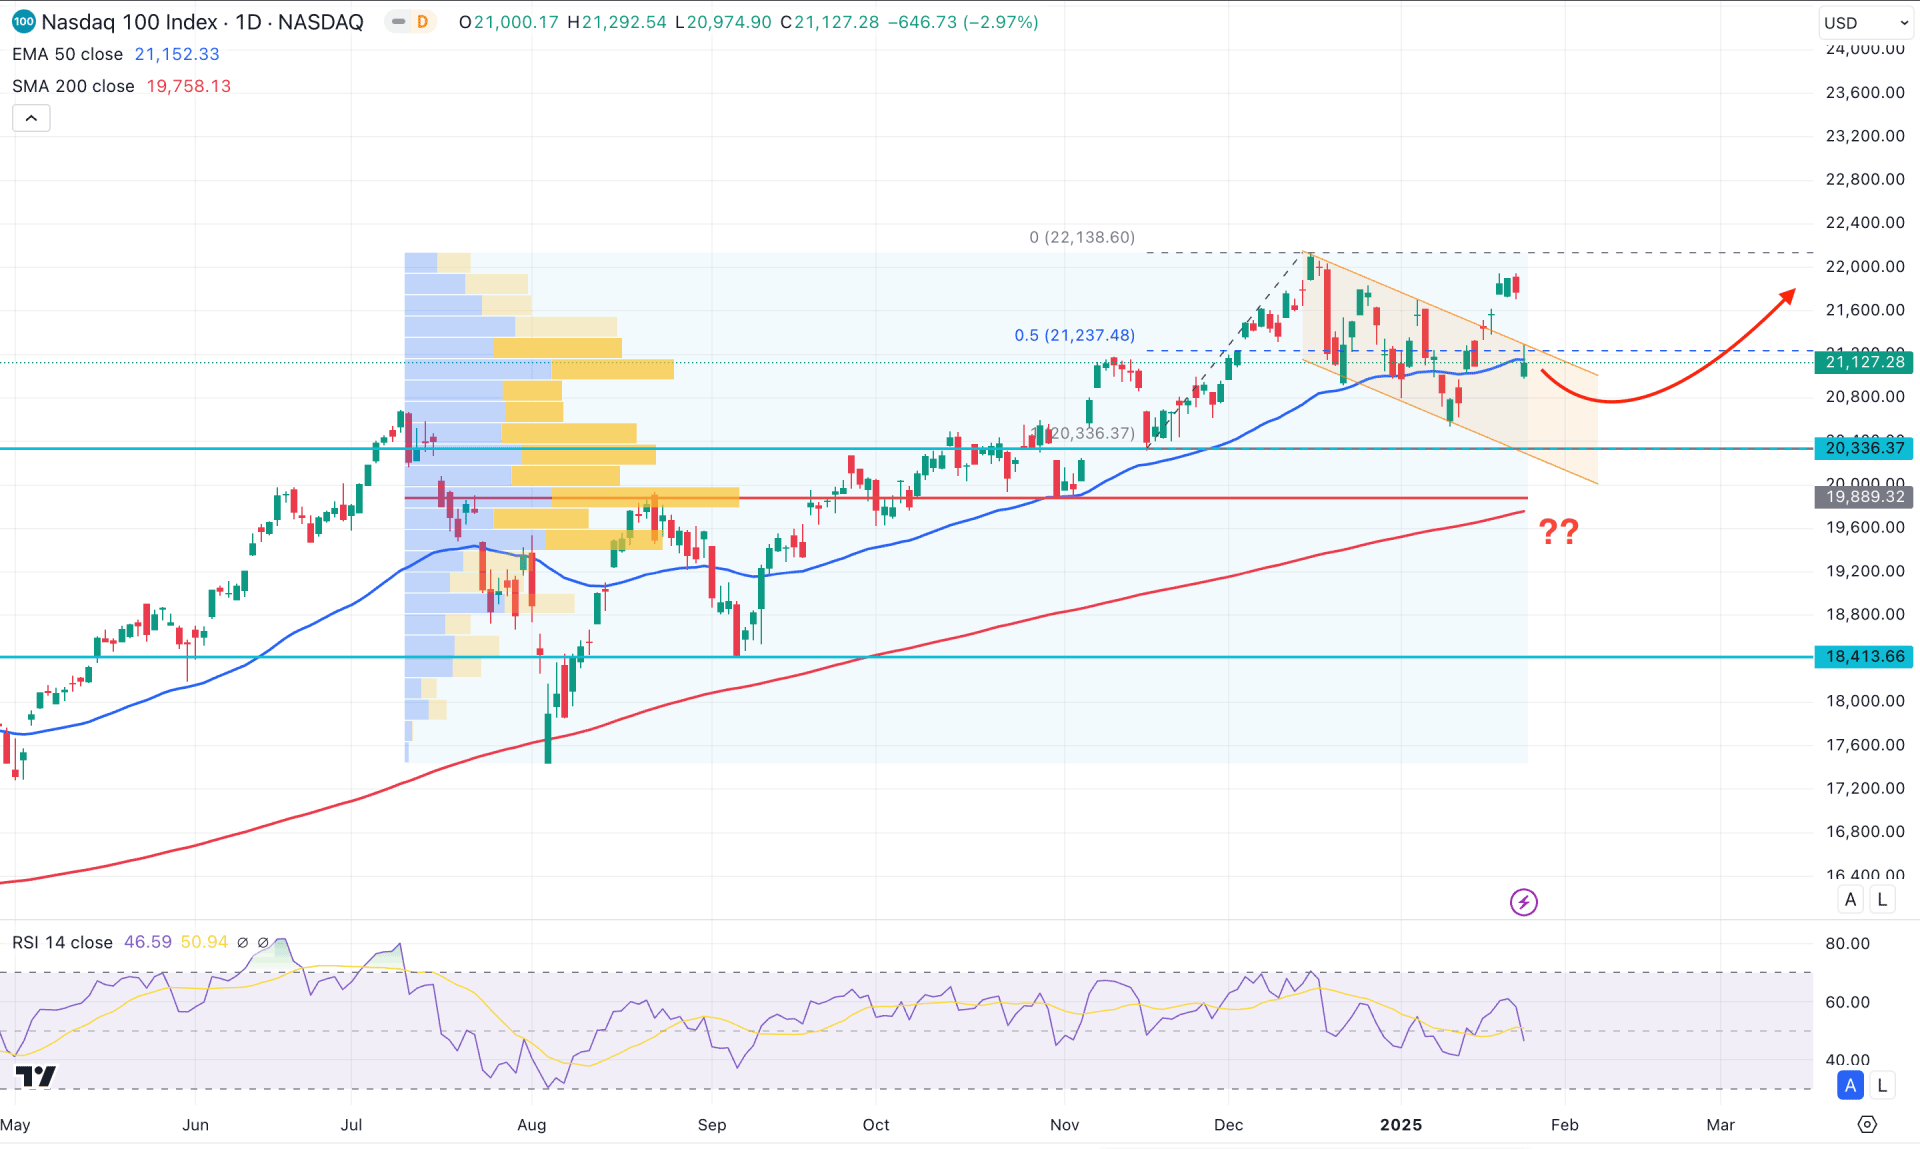Click the 17,600.00 price axis label
1920x1149 pixels.
pos(1865,744)
